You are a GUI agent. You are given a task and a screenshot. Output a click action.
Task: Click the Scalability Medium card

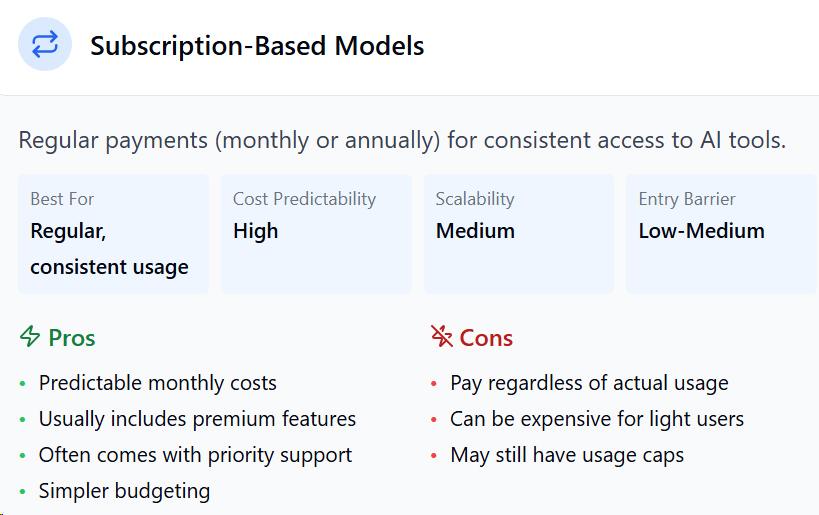[519, 234]
